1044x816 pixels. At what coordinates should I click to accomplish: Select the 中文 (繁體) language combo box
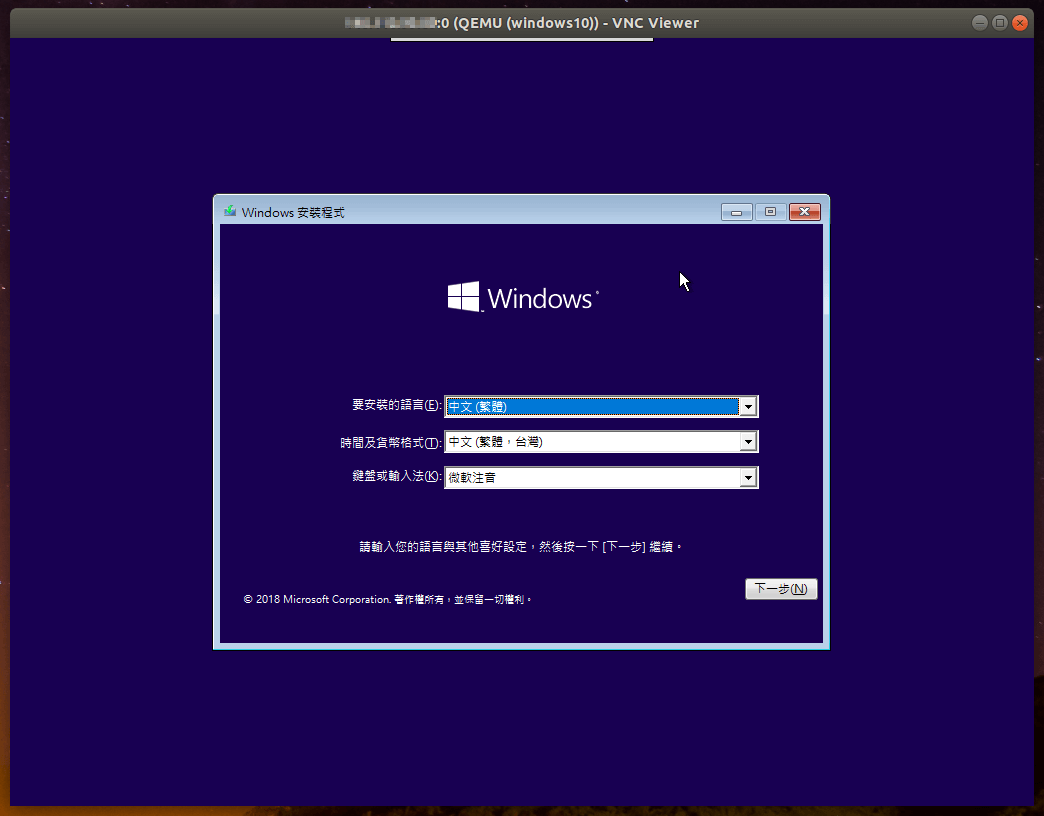click(x=590, y=406)
